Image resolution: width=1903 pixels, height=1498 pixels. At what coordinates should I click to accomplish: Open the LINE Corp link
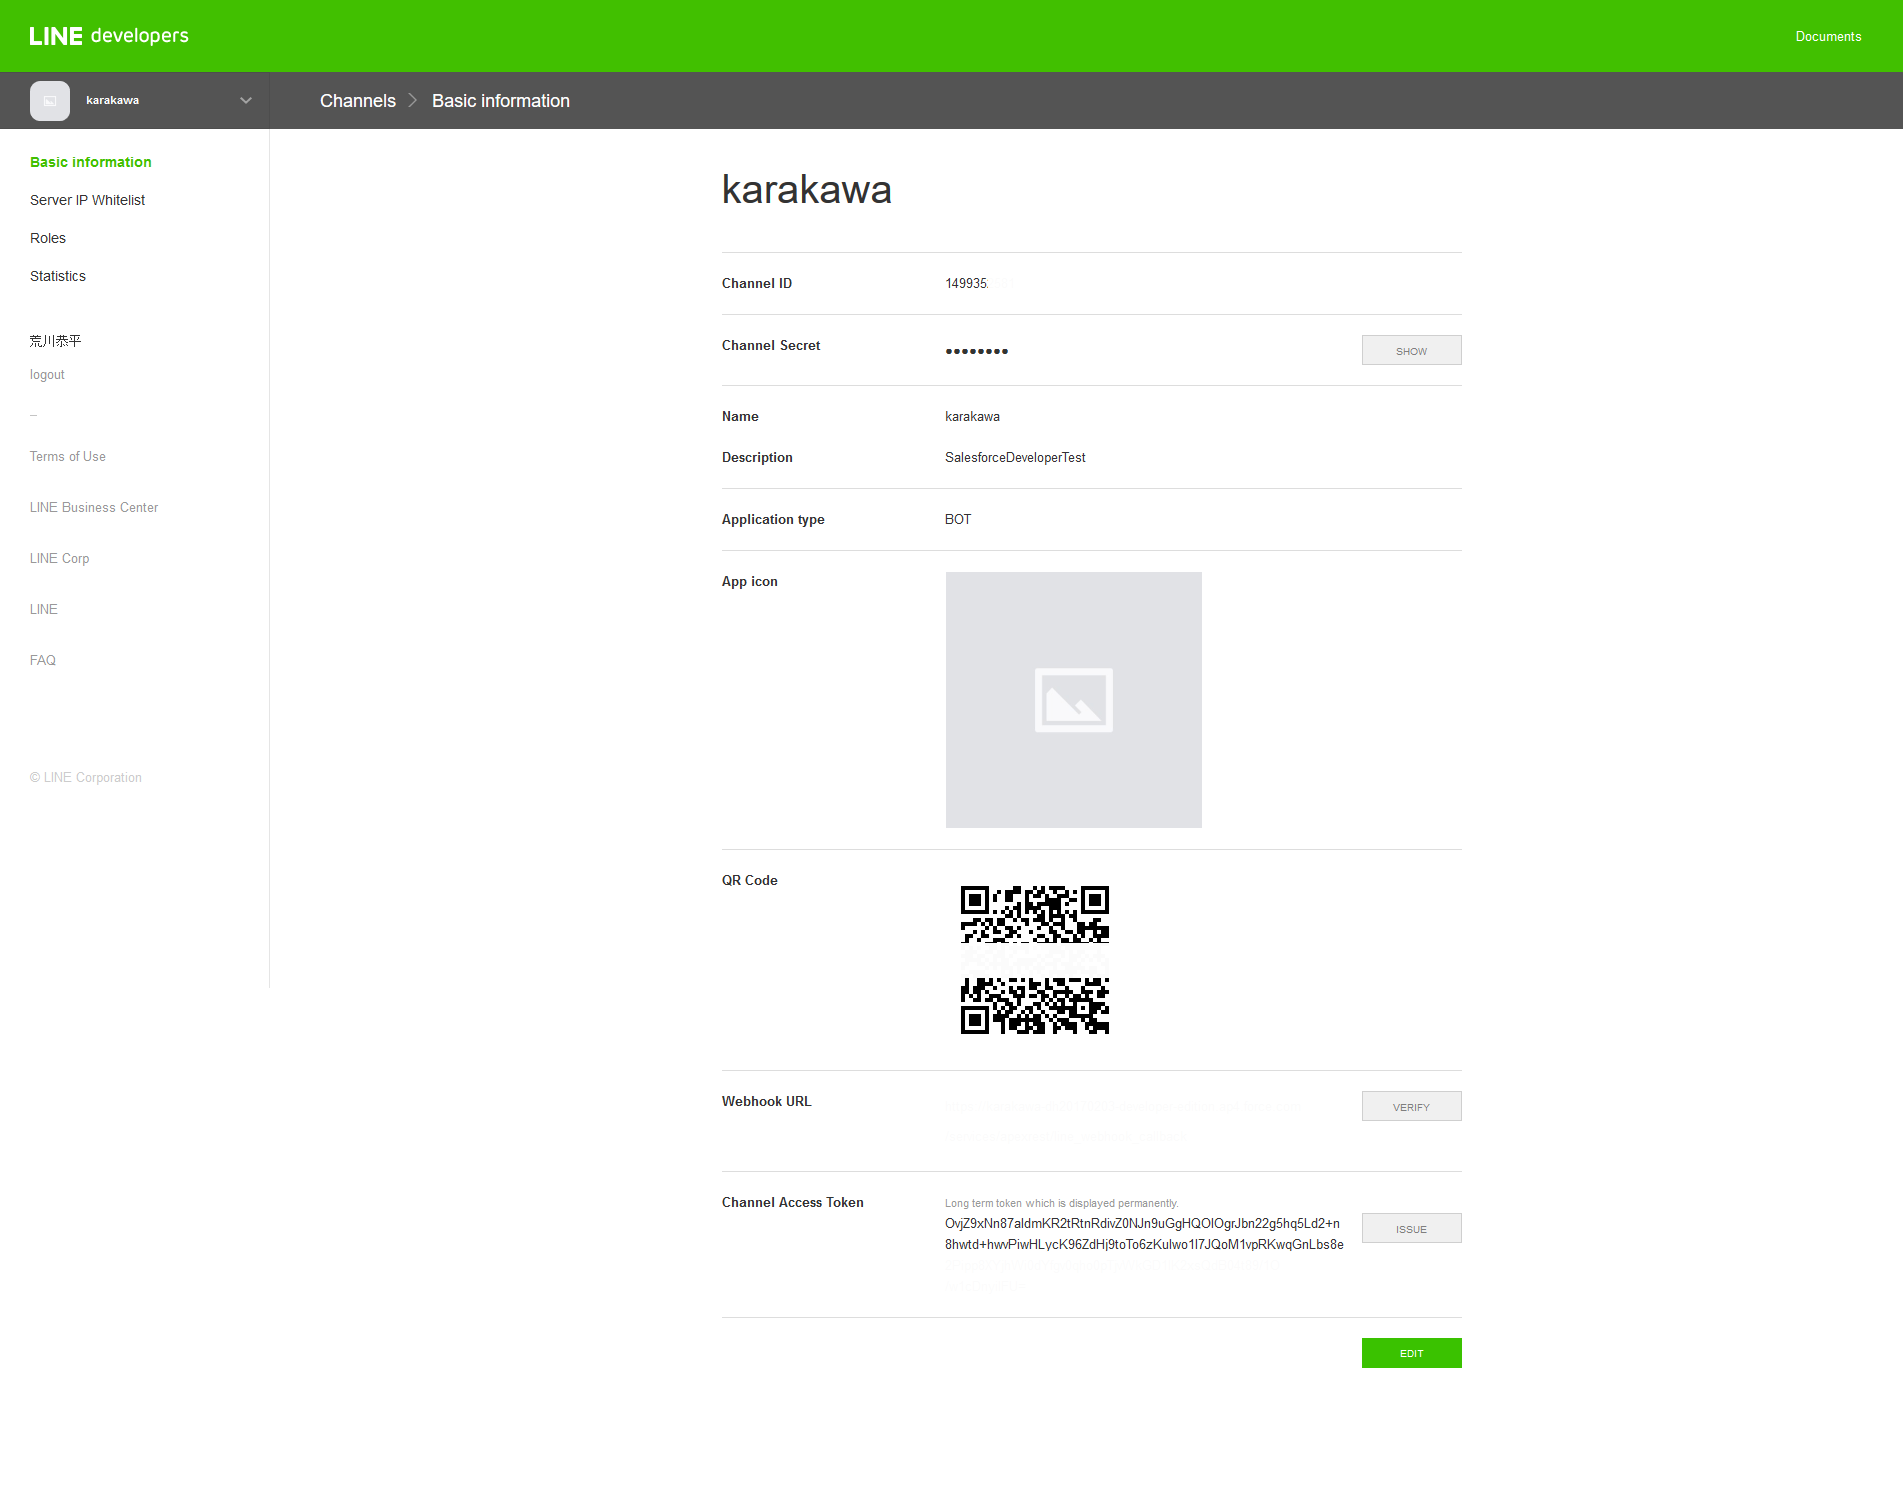(x=60, y=559)
